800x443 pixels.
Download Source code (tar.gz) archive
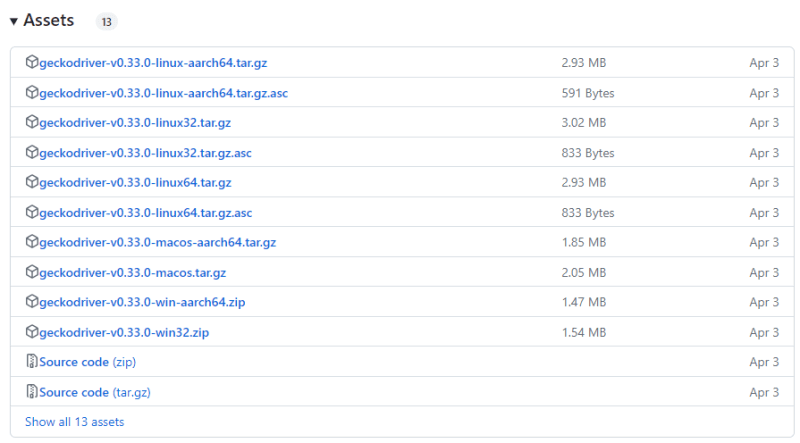(x=94, y=392)
